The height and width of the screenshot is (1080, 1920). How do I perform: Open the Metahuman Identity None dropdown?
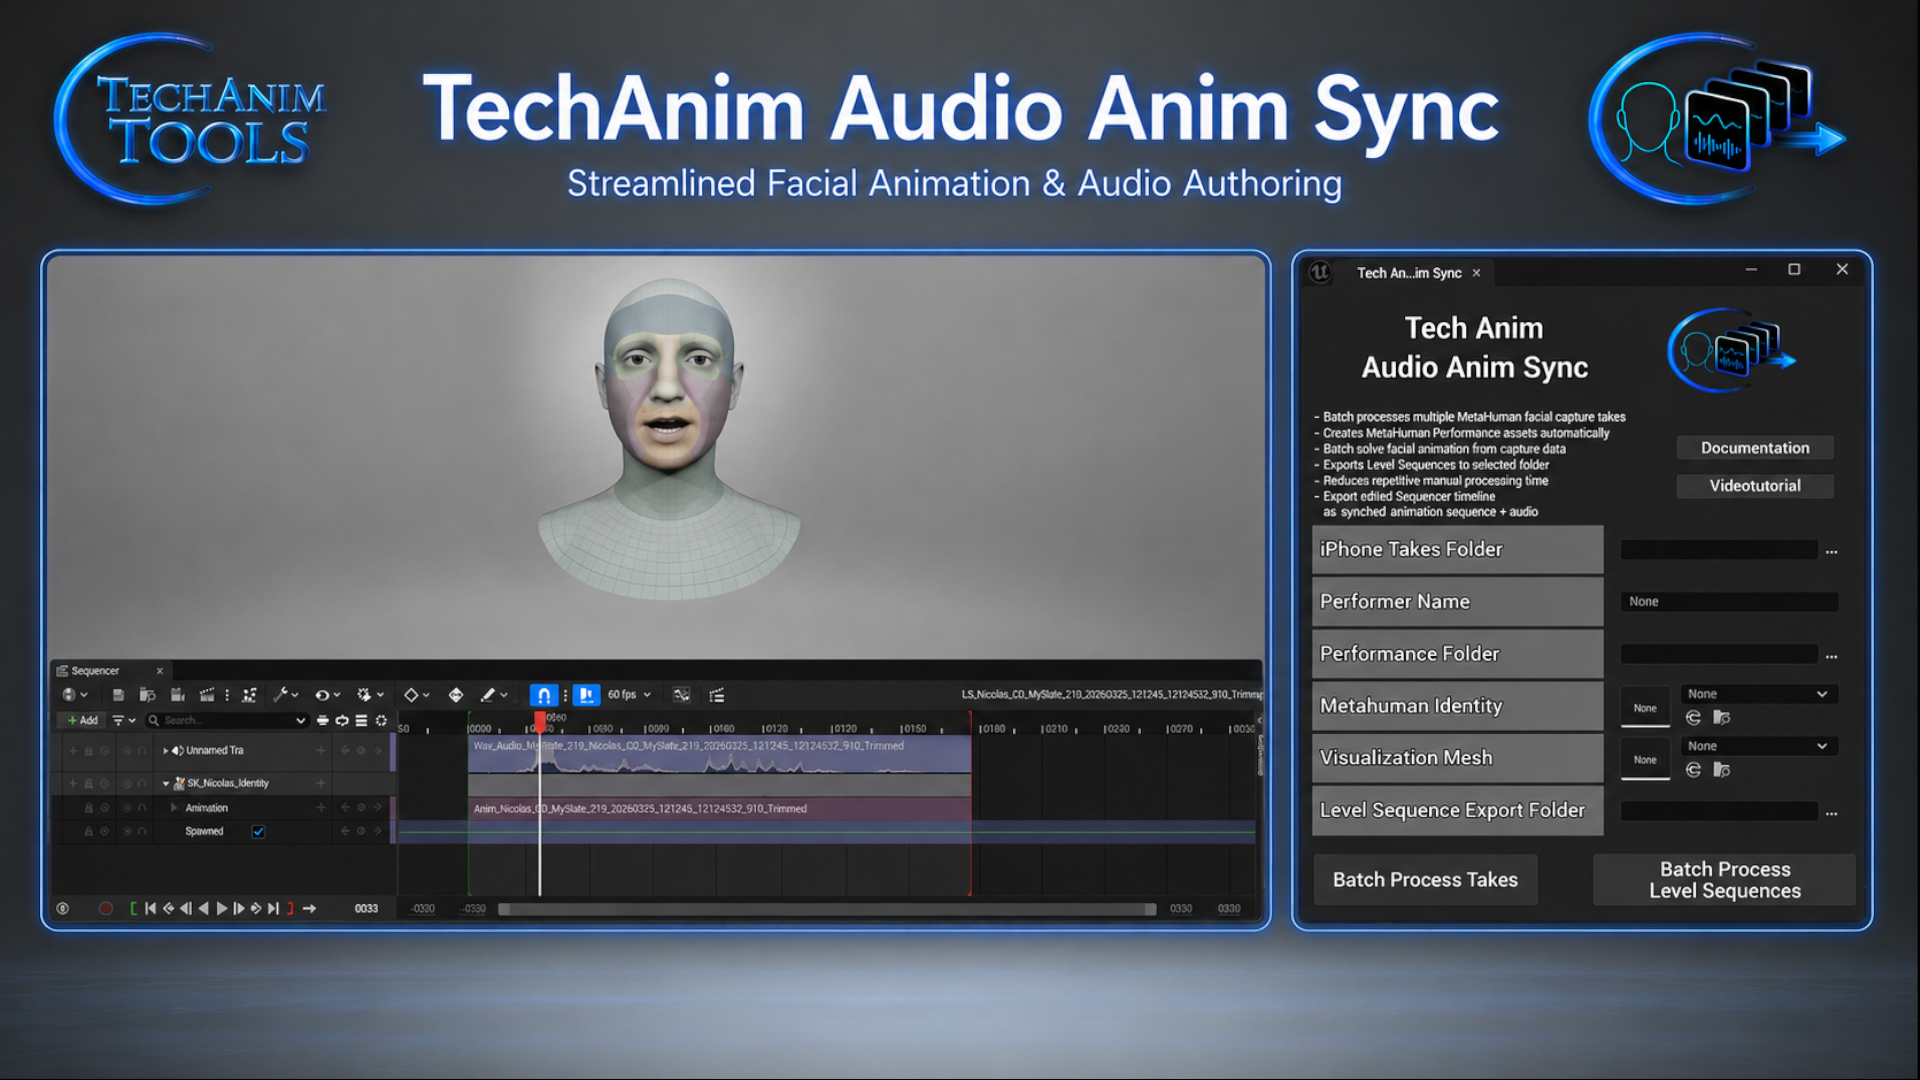click(x=1758, y=694)
